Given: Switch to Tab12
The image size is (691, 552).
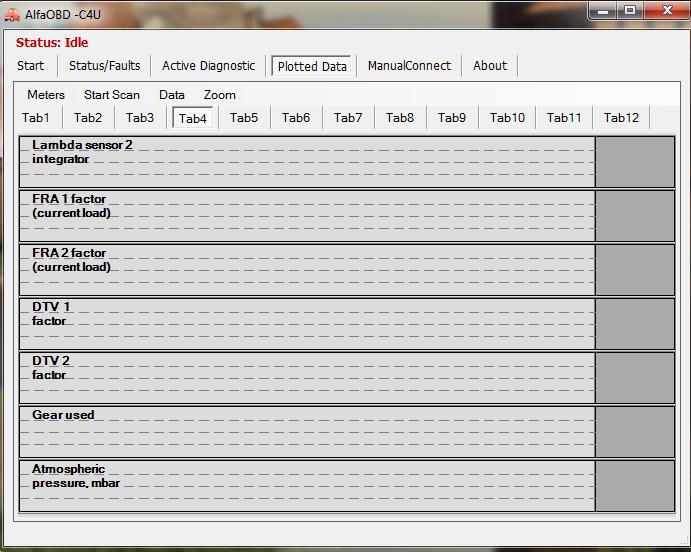Looking at the screenshot, I should [x=621, y=118].
